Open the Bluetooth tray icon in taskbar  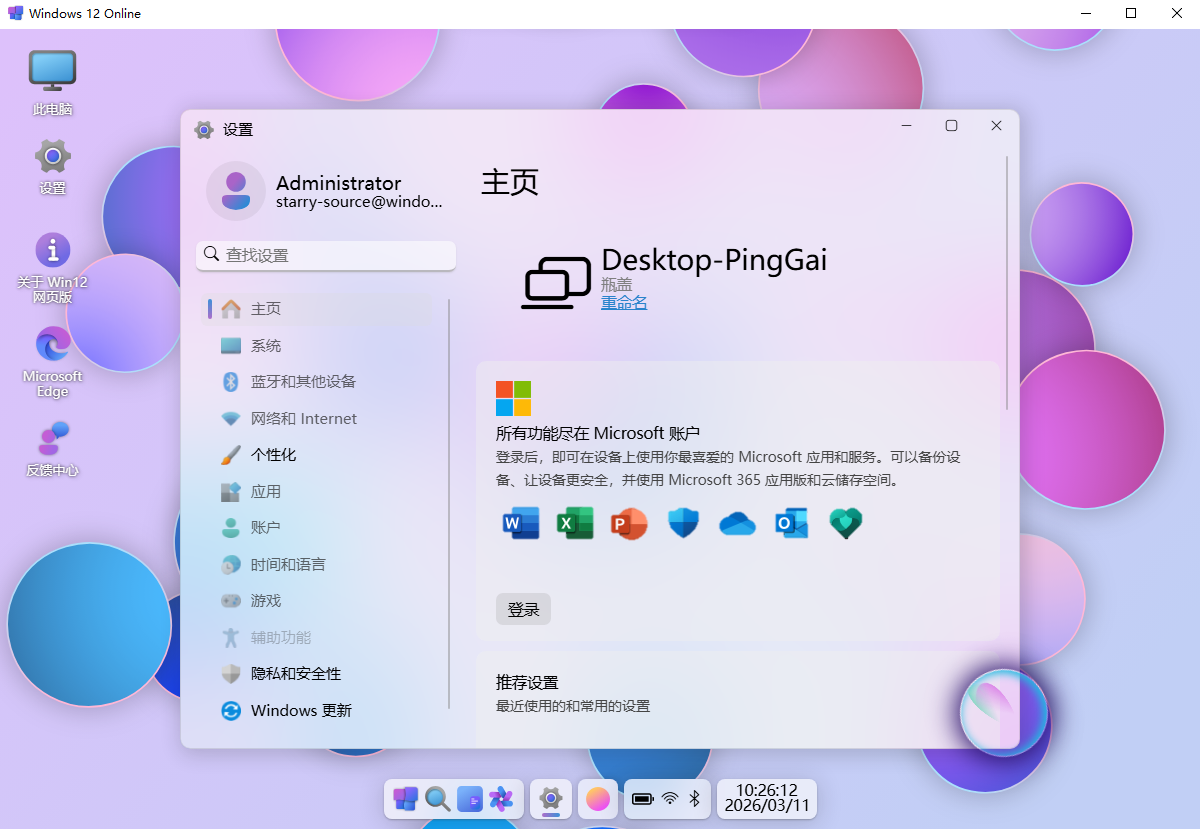(695, 798)
